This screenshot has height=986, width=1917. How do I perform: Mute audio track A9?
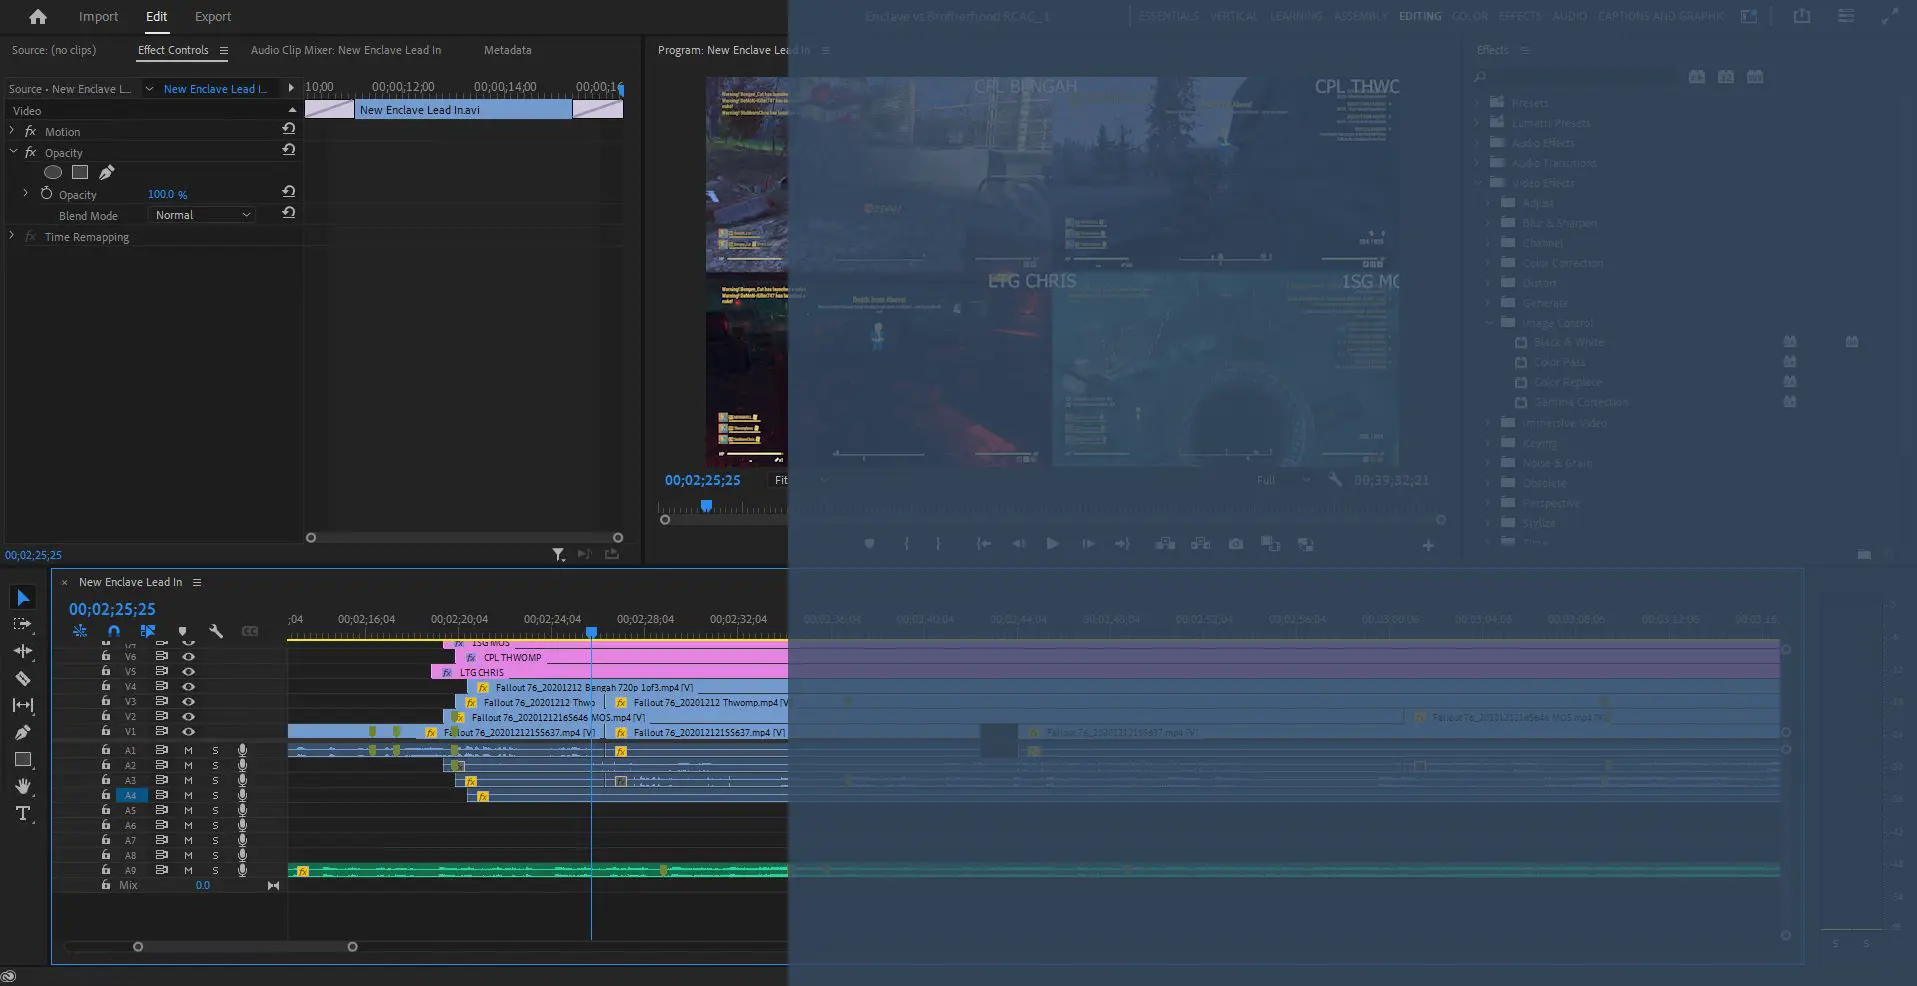188,871
